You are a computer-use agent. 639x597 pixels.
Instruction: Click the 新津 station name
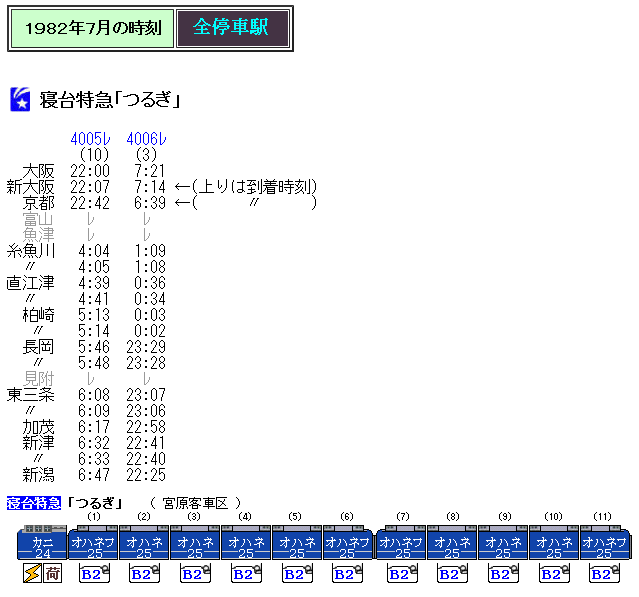point(38,443)
